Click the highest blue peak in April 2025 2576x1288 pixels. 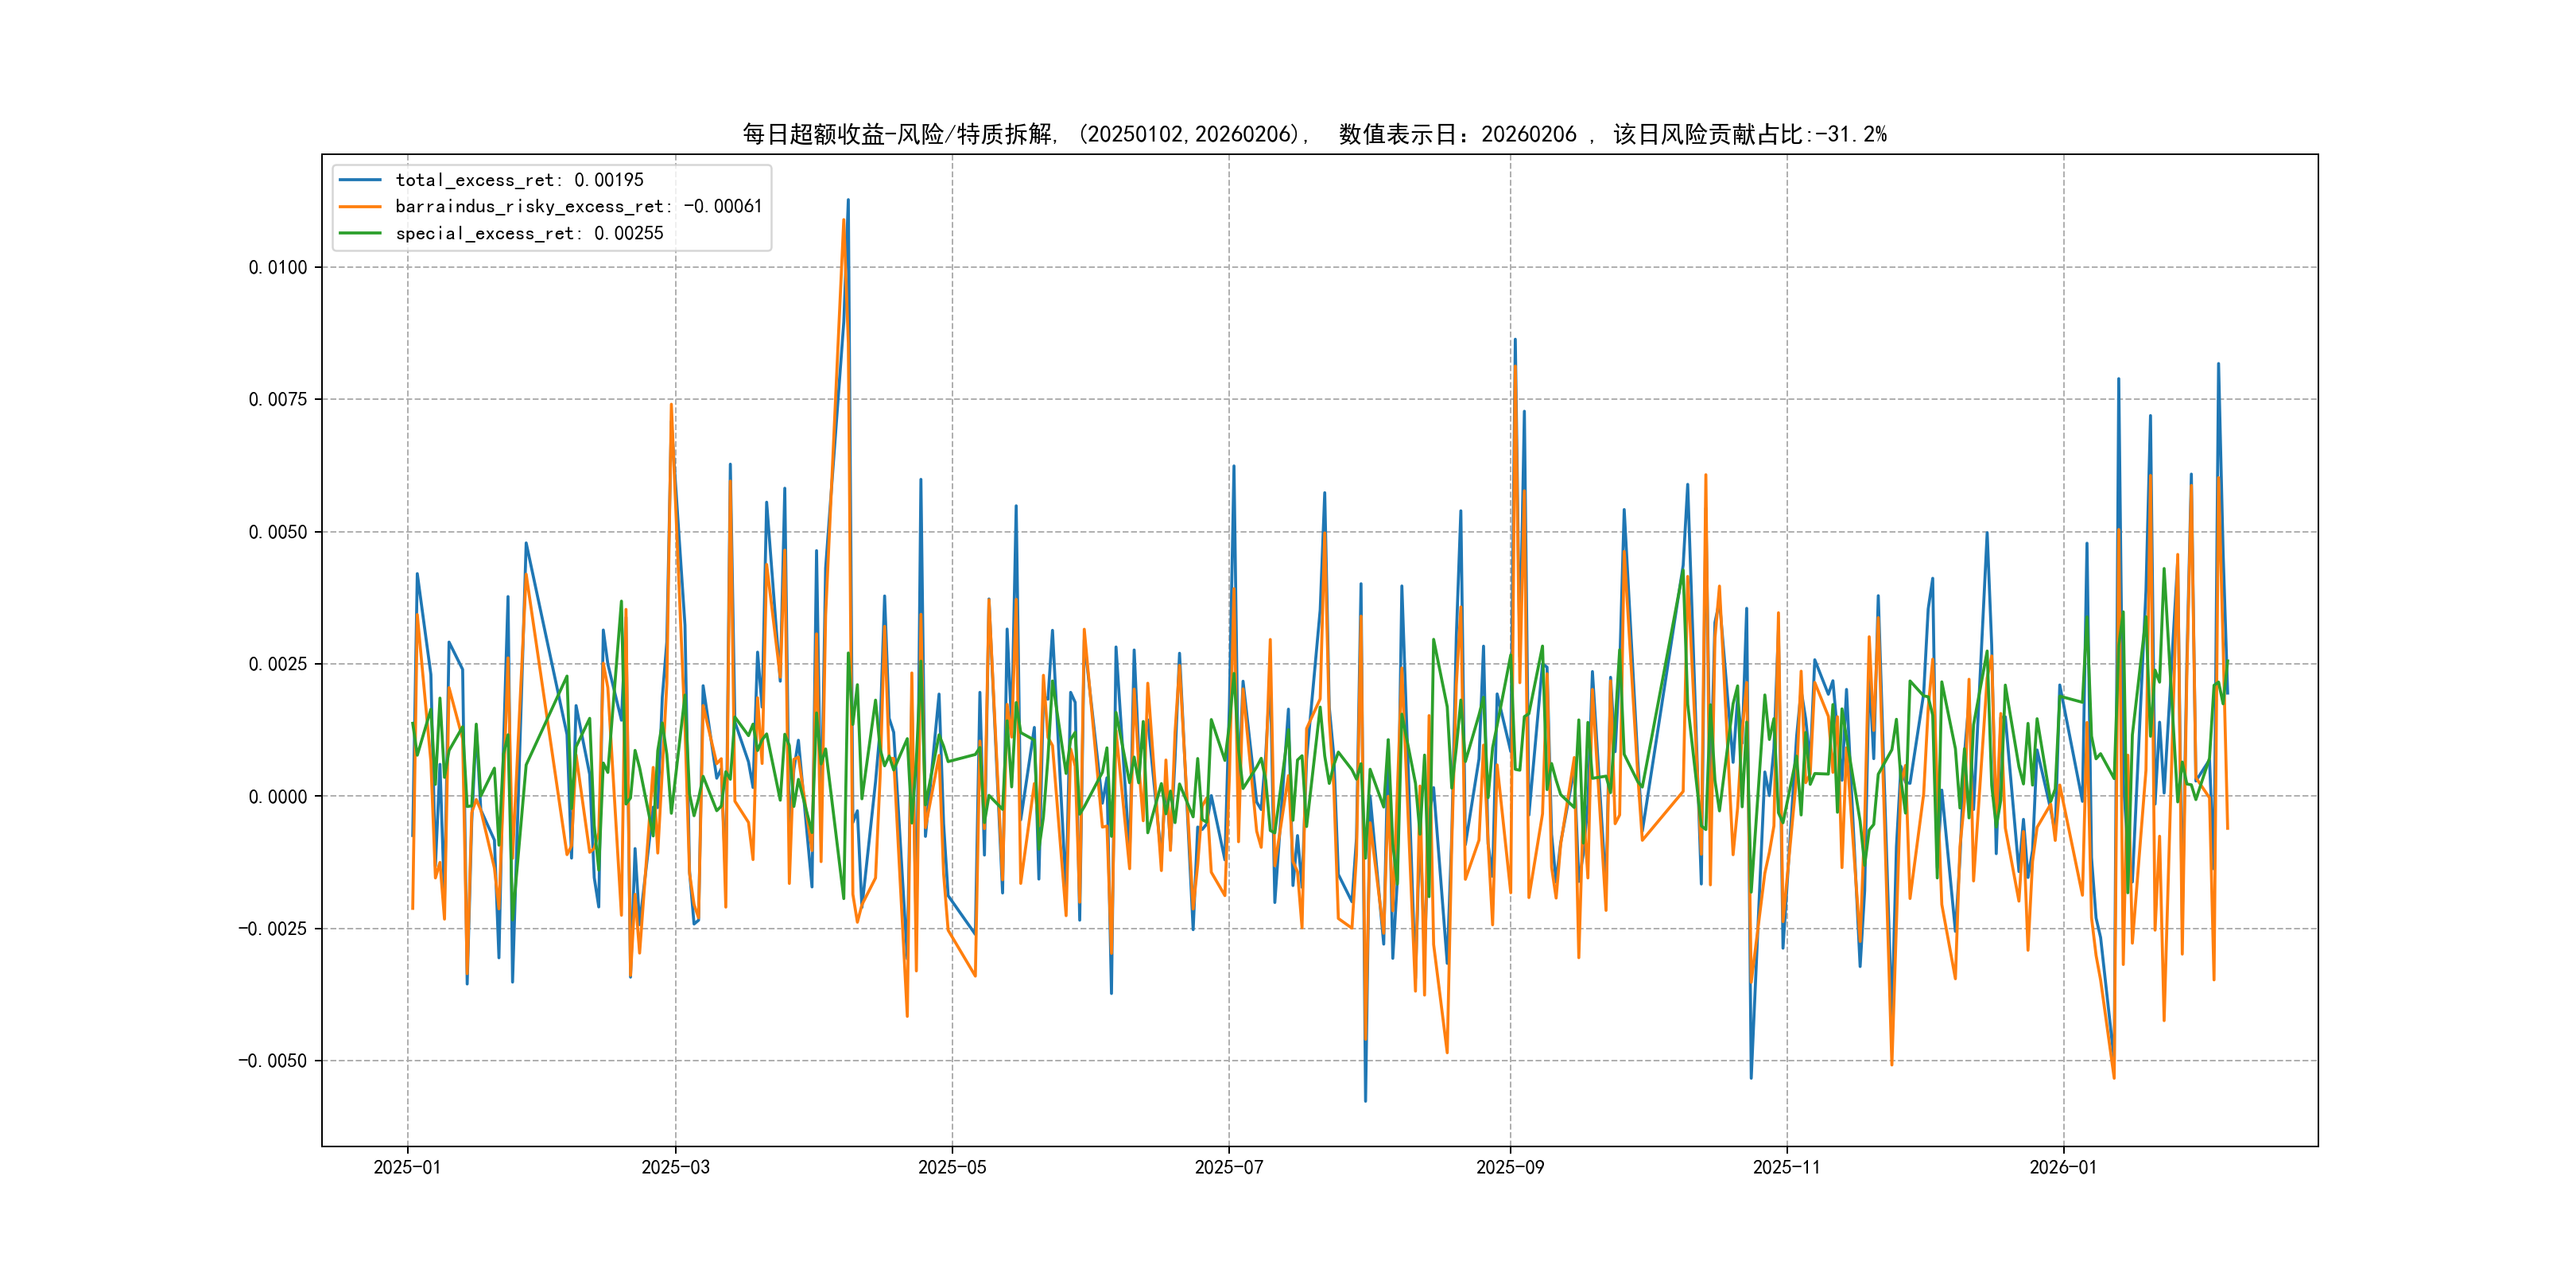(848, 201)
